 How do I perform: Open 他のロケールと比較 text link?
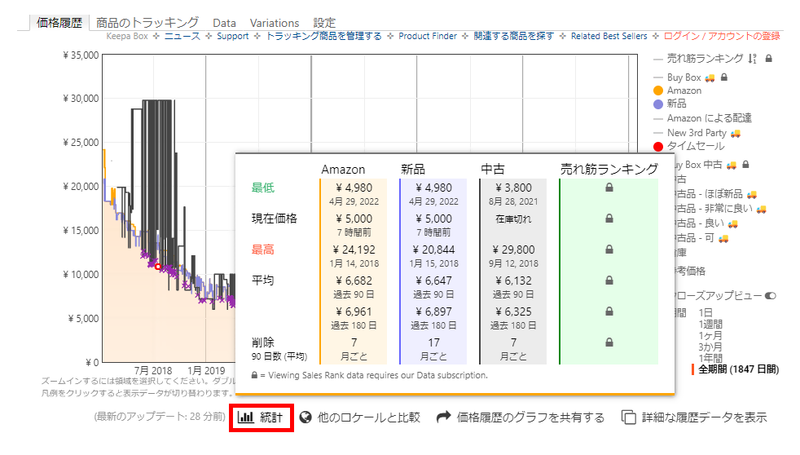coord(369,417)
